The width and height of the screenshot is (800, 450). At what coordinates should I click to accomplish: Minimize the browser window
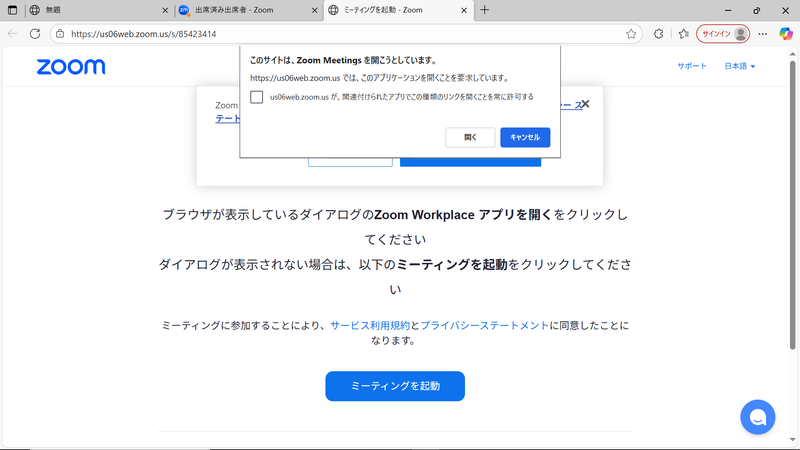click(728, 10)
